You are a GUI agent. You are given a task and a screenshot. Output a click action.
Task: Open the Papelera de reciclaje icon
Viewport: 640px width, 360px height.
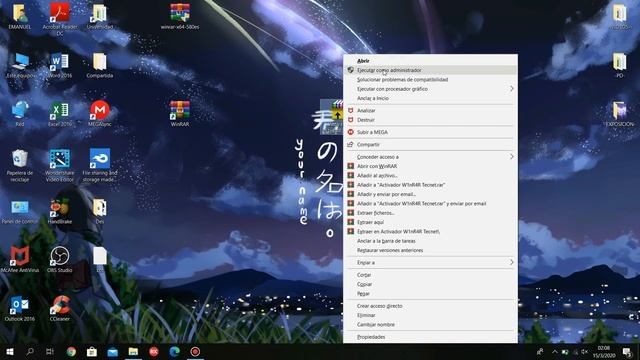click(19, 165)
